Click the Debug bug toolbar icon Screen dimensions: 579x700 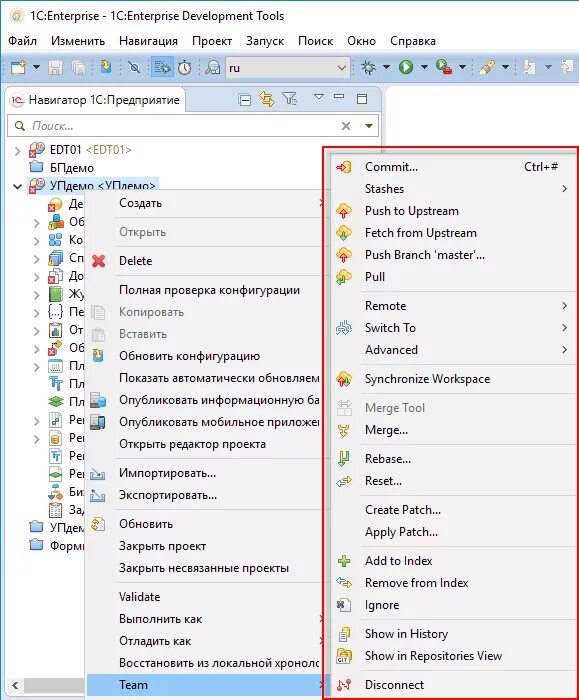(x=368, y=67)
